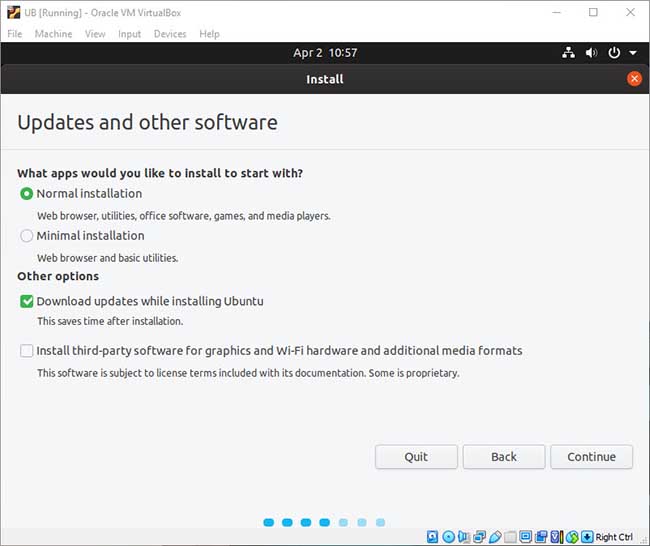Click 'Web browser, utilities, office software' description
650x546 pixels.
click(x=184, y=216)
